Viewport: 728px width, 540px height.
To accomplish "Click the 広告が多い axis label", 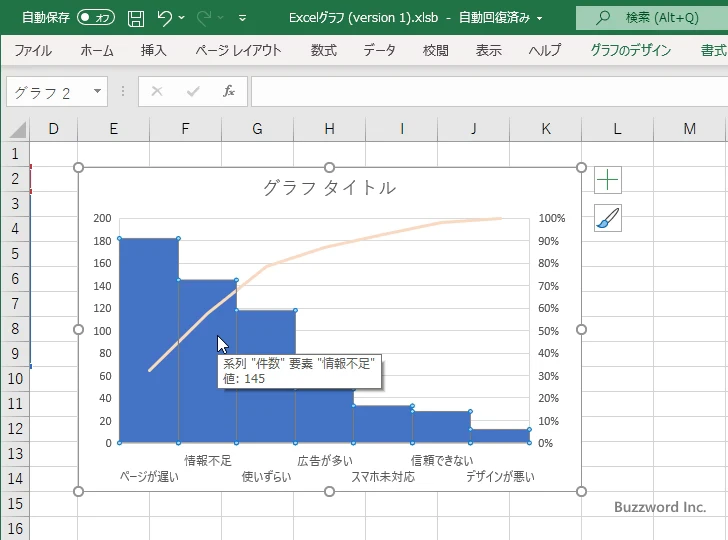I will pos(325,461).
